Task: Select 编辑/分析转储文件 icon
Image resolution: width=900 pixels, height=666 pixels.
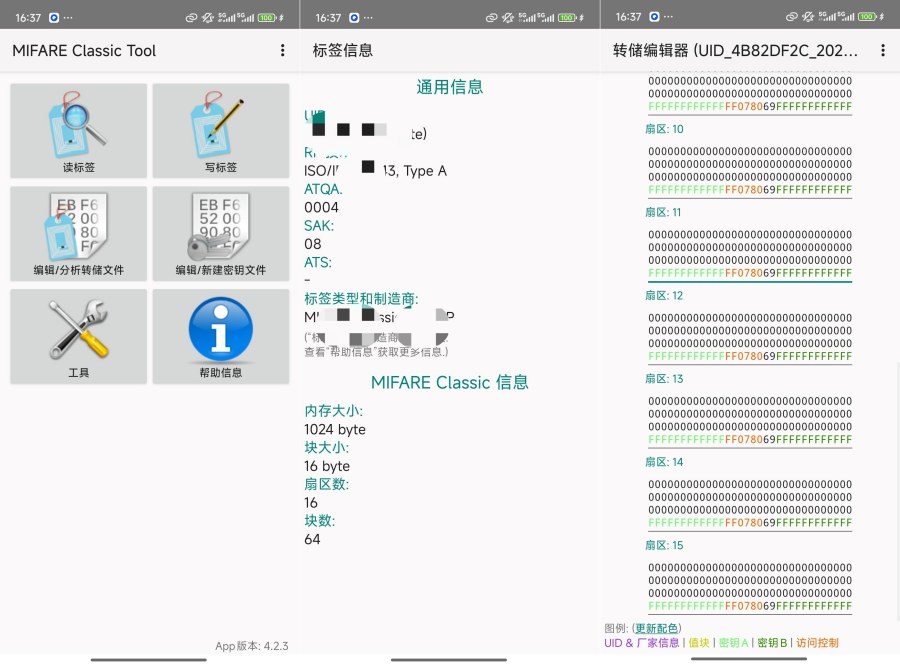Action: 78,233
